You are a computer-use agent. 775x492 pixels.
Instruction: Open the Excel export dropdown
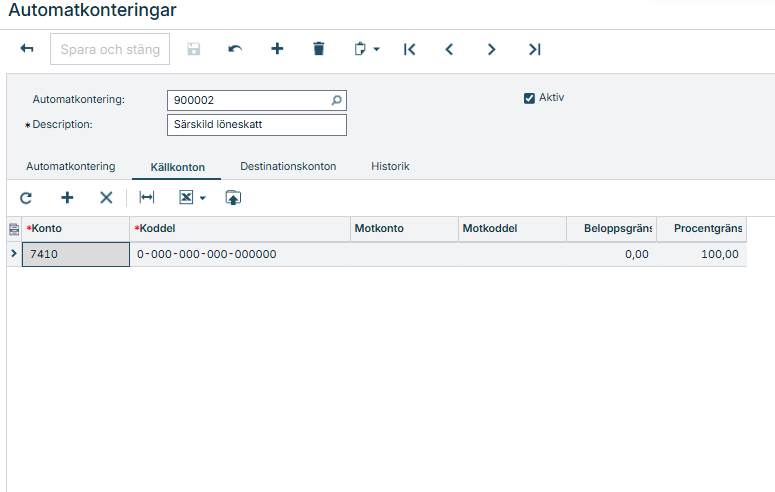(x=192, y=198)
